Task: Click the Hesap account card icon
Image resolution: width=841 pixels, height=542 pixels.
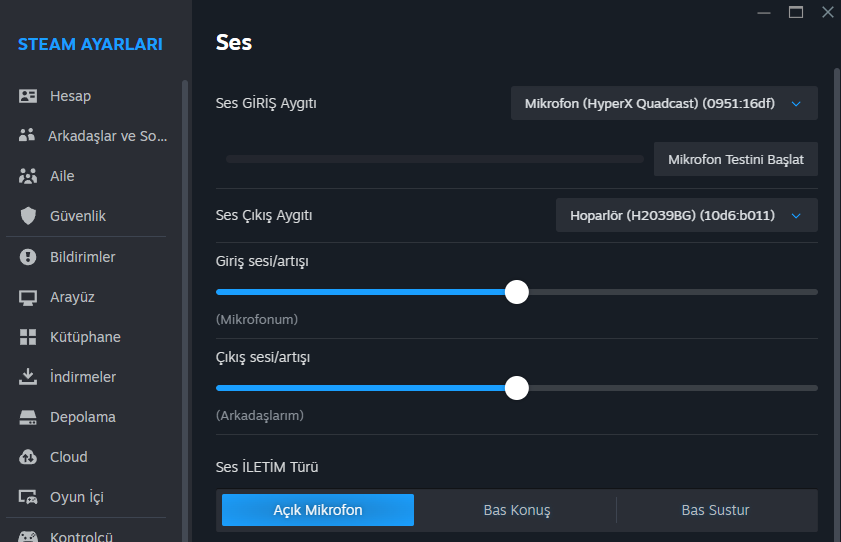Action: tap(28, 96)
